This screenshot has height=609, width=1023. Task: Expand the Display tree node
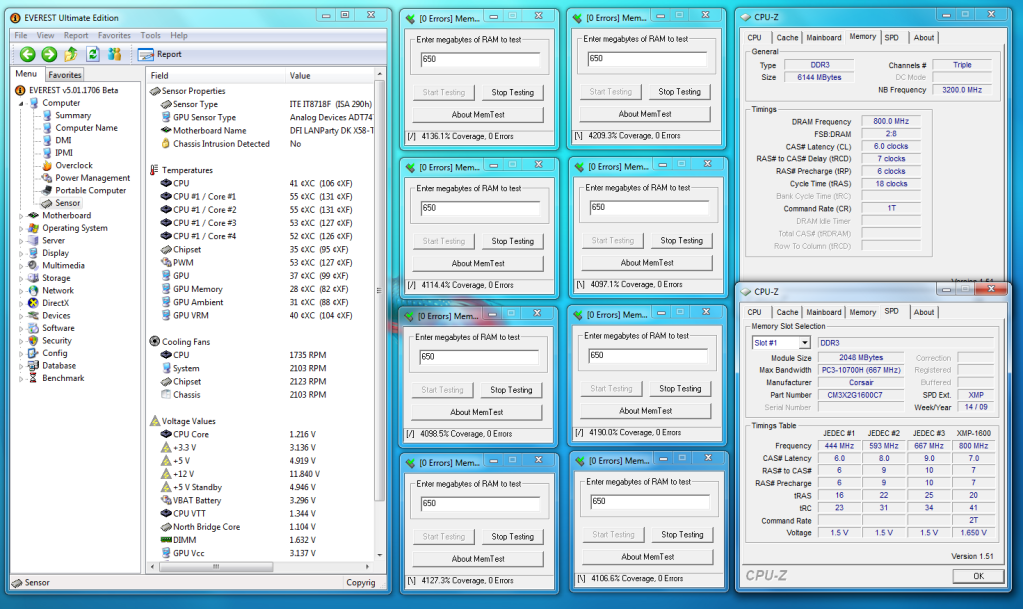(21, 253)
